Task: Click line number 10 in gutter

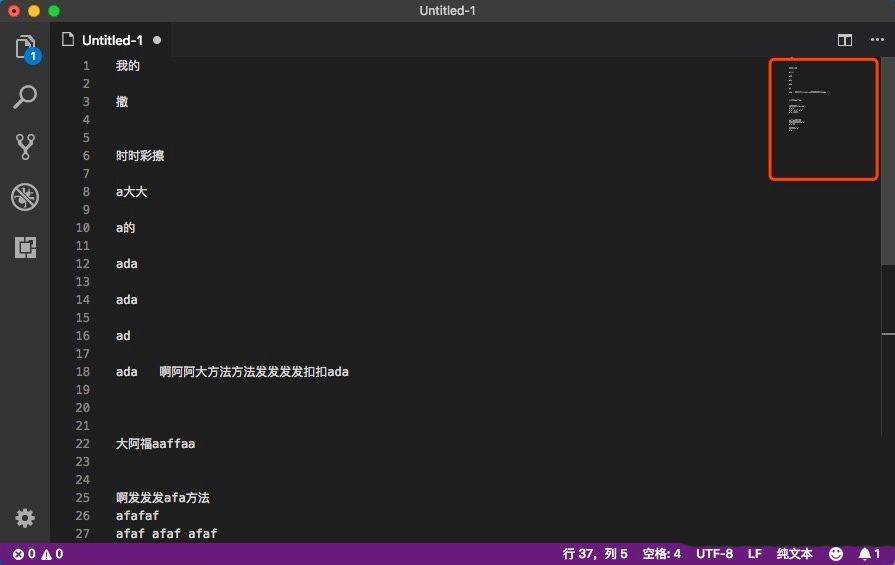Action: pos(83,228)
